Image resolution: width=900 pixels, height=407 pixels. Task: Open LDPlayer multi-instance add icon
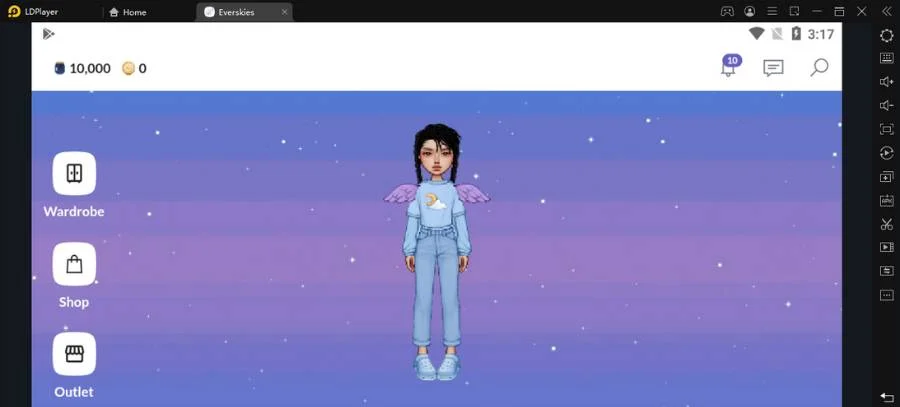(886, 177)
